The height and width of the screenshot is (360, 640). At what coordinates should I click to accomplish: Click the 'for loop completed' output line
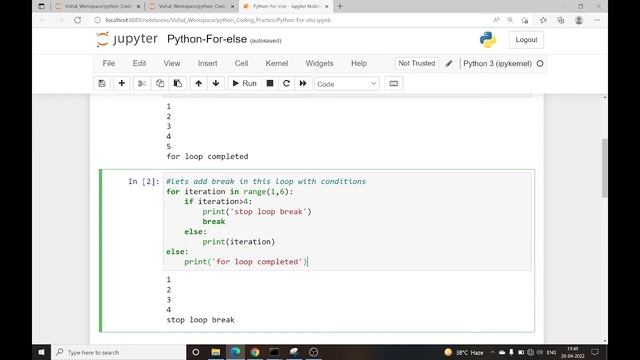(207, 156)
